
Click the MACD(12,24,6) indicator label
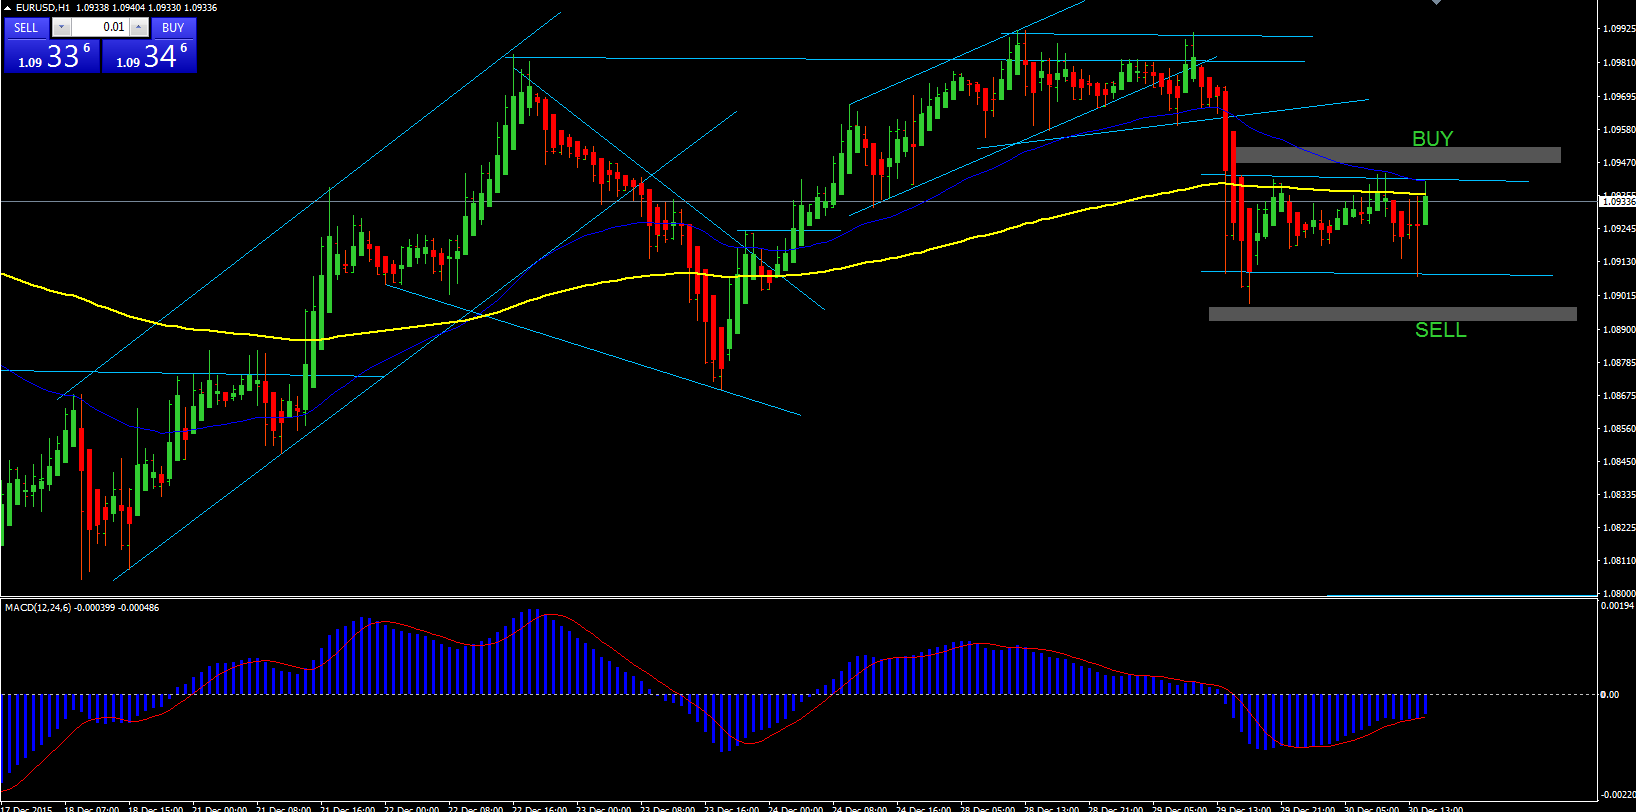pos(82,607)
